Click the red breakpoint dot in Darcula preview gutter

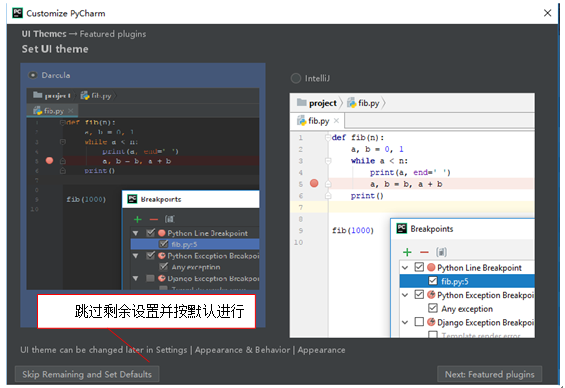pyautogui.click(x=49, y=160)
